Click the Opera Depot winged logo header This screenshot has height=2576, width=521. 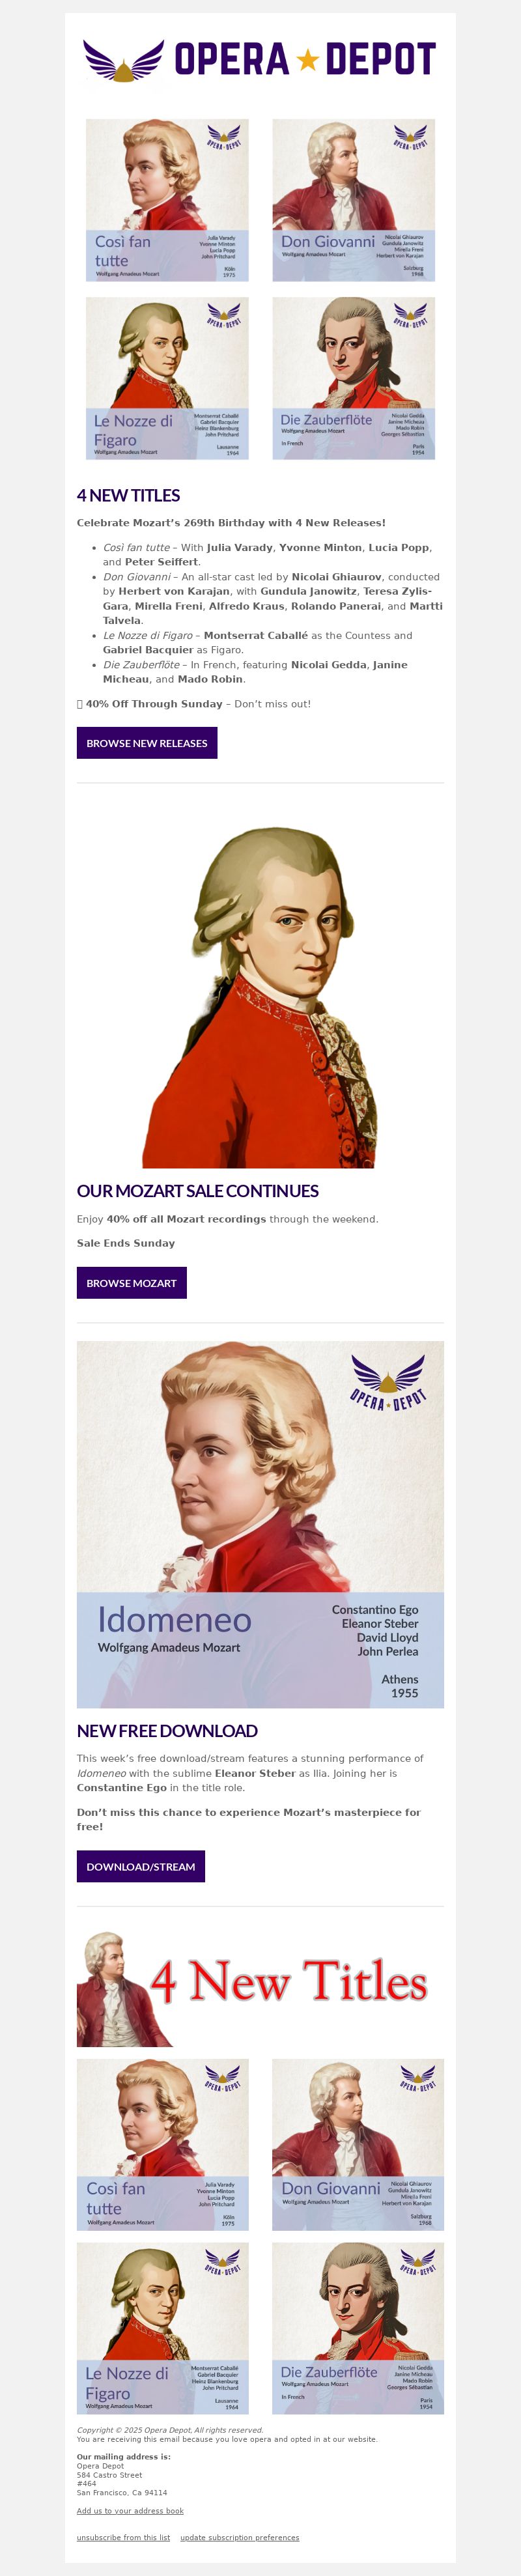click(x=260, y=60)
